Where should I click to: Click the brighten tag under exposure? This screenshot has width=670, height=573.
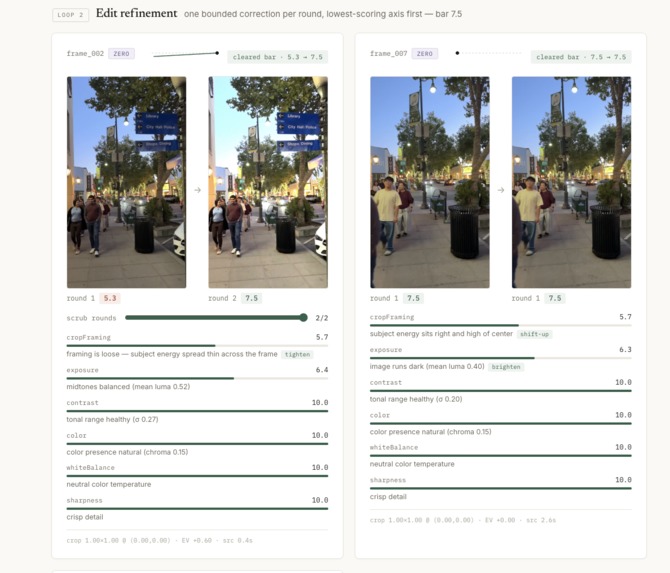(x=506, y=367)
